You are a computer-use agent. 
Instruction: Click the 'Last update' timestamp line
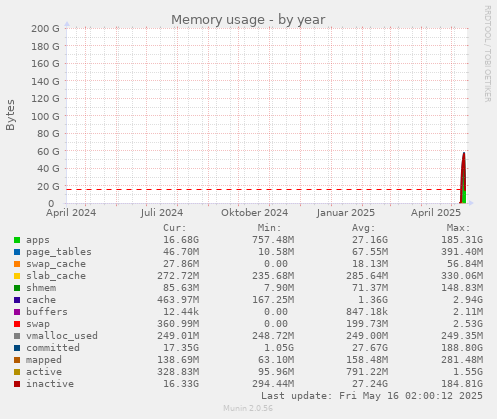pyautogui.click(x=372, y=396)
